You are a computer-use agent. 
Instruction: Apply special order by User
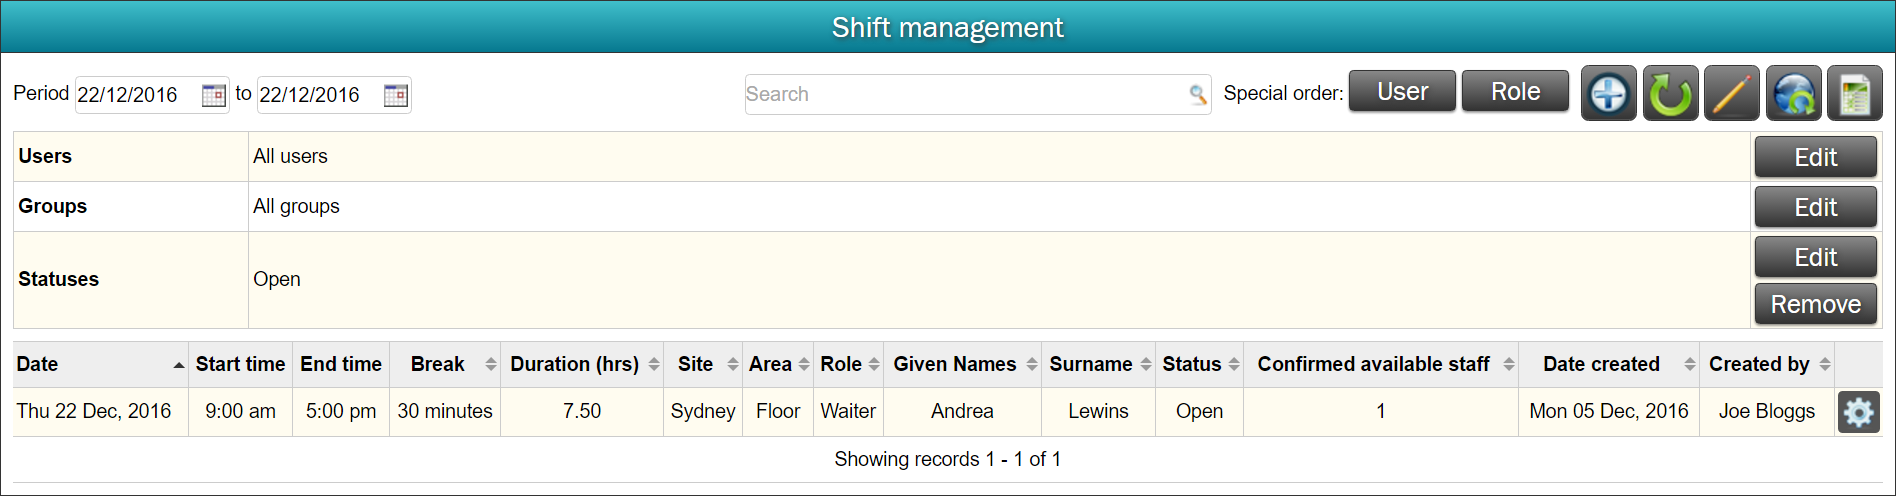pos(1402,92)
